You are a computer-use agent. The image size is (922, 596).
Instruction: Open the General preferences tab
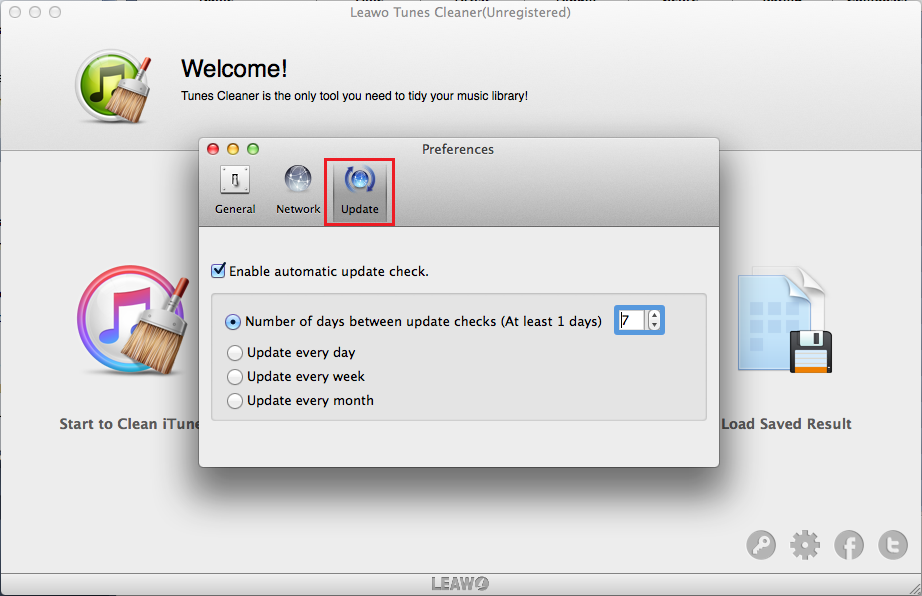click(235, 190)
